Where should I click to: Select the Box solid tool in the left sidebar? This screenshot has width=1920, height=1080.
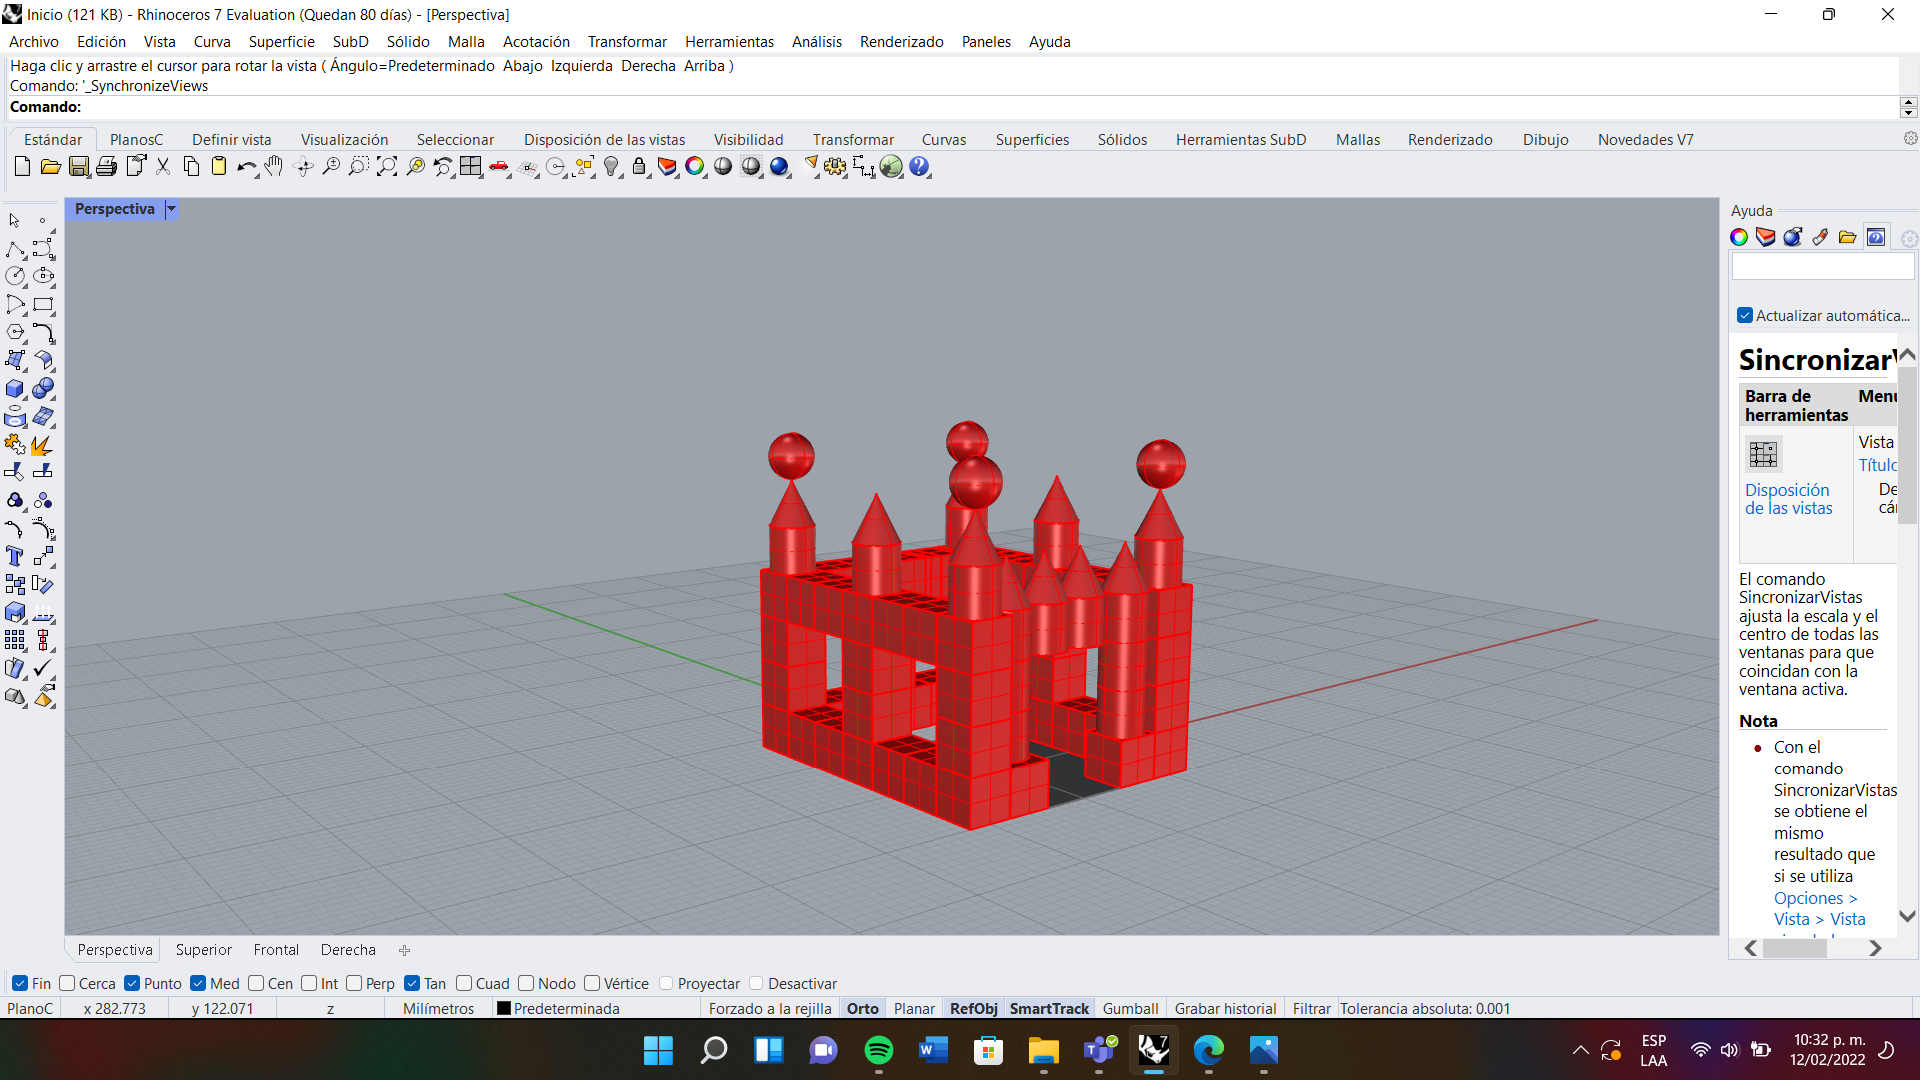(16, 389)
